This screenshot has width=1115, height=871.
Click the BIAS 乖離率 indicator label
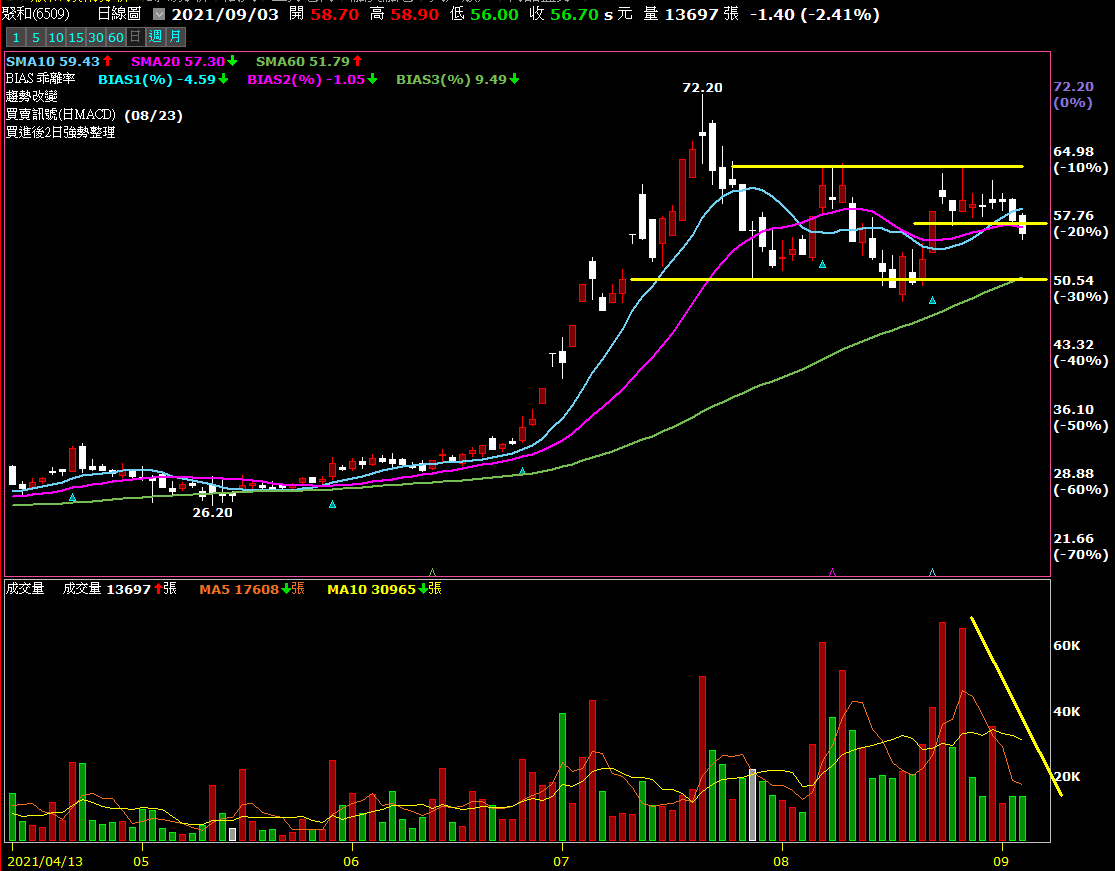(40, 79)
